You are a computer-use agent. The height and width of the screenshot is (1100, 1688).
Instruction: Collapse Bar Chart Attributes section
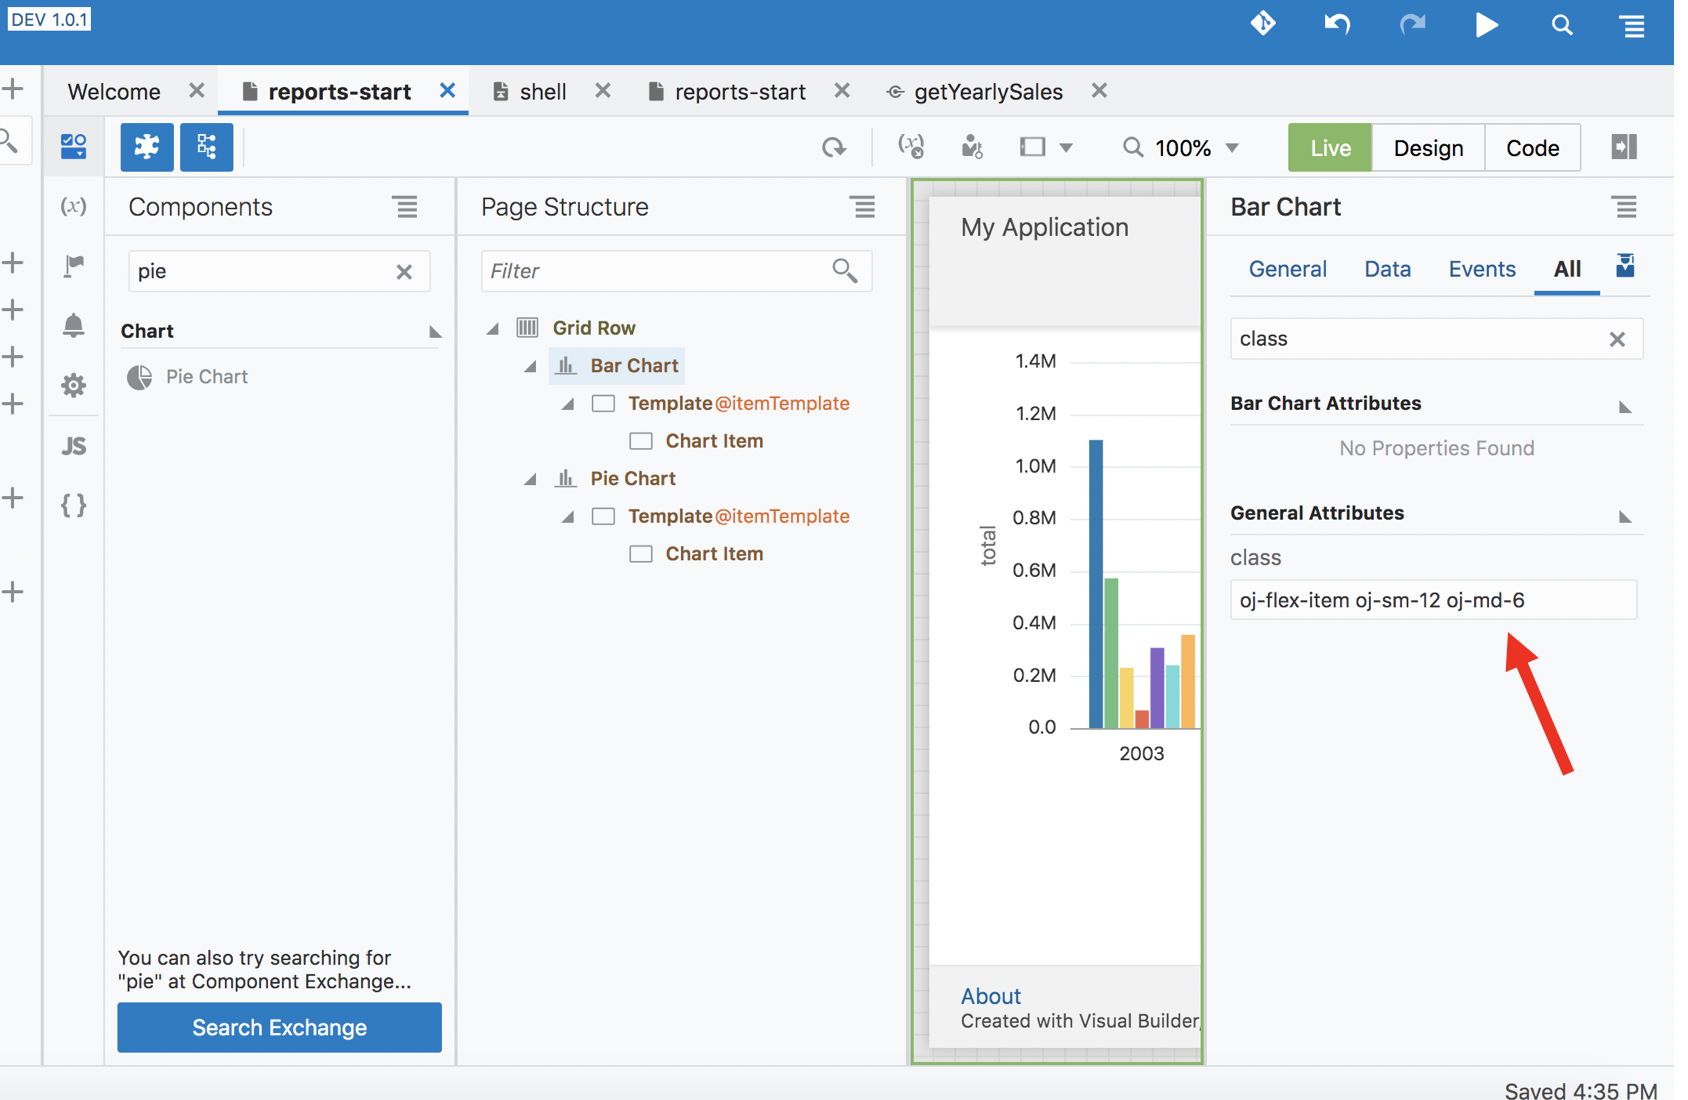[x=1625, y=406]
